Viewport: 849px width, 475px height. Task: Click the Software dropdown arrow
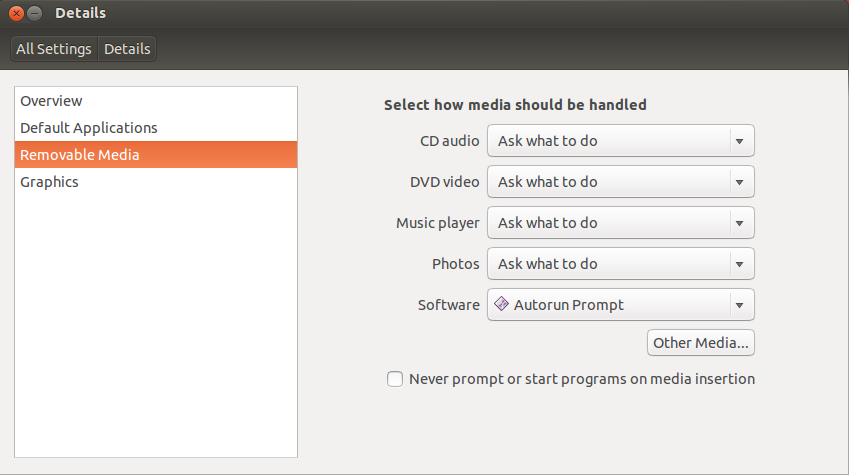pyautogui.click(x=739, y=305)
